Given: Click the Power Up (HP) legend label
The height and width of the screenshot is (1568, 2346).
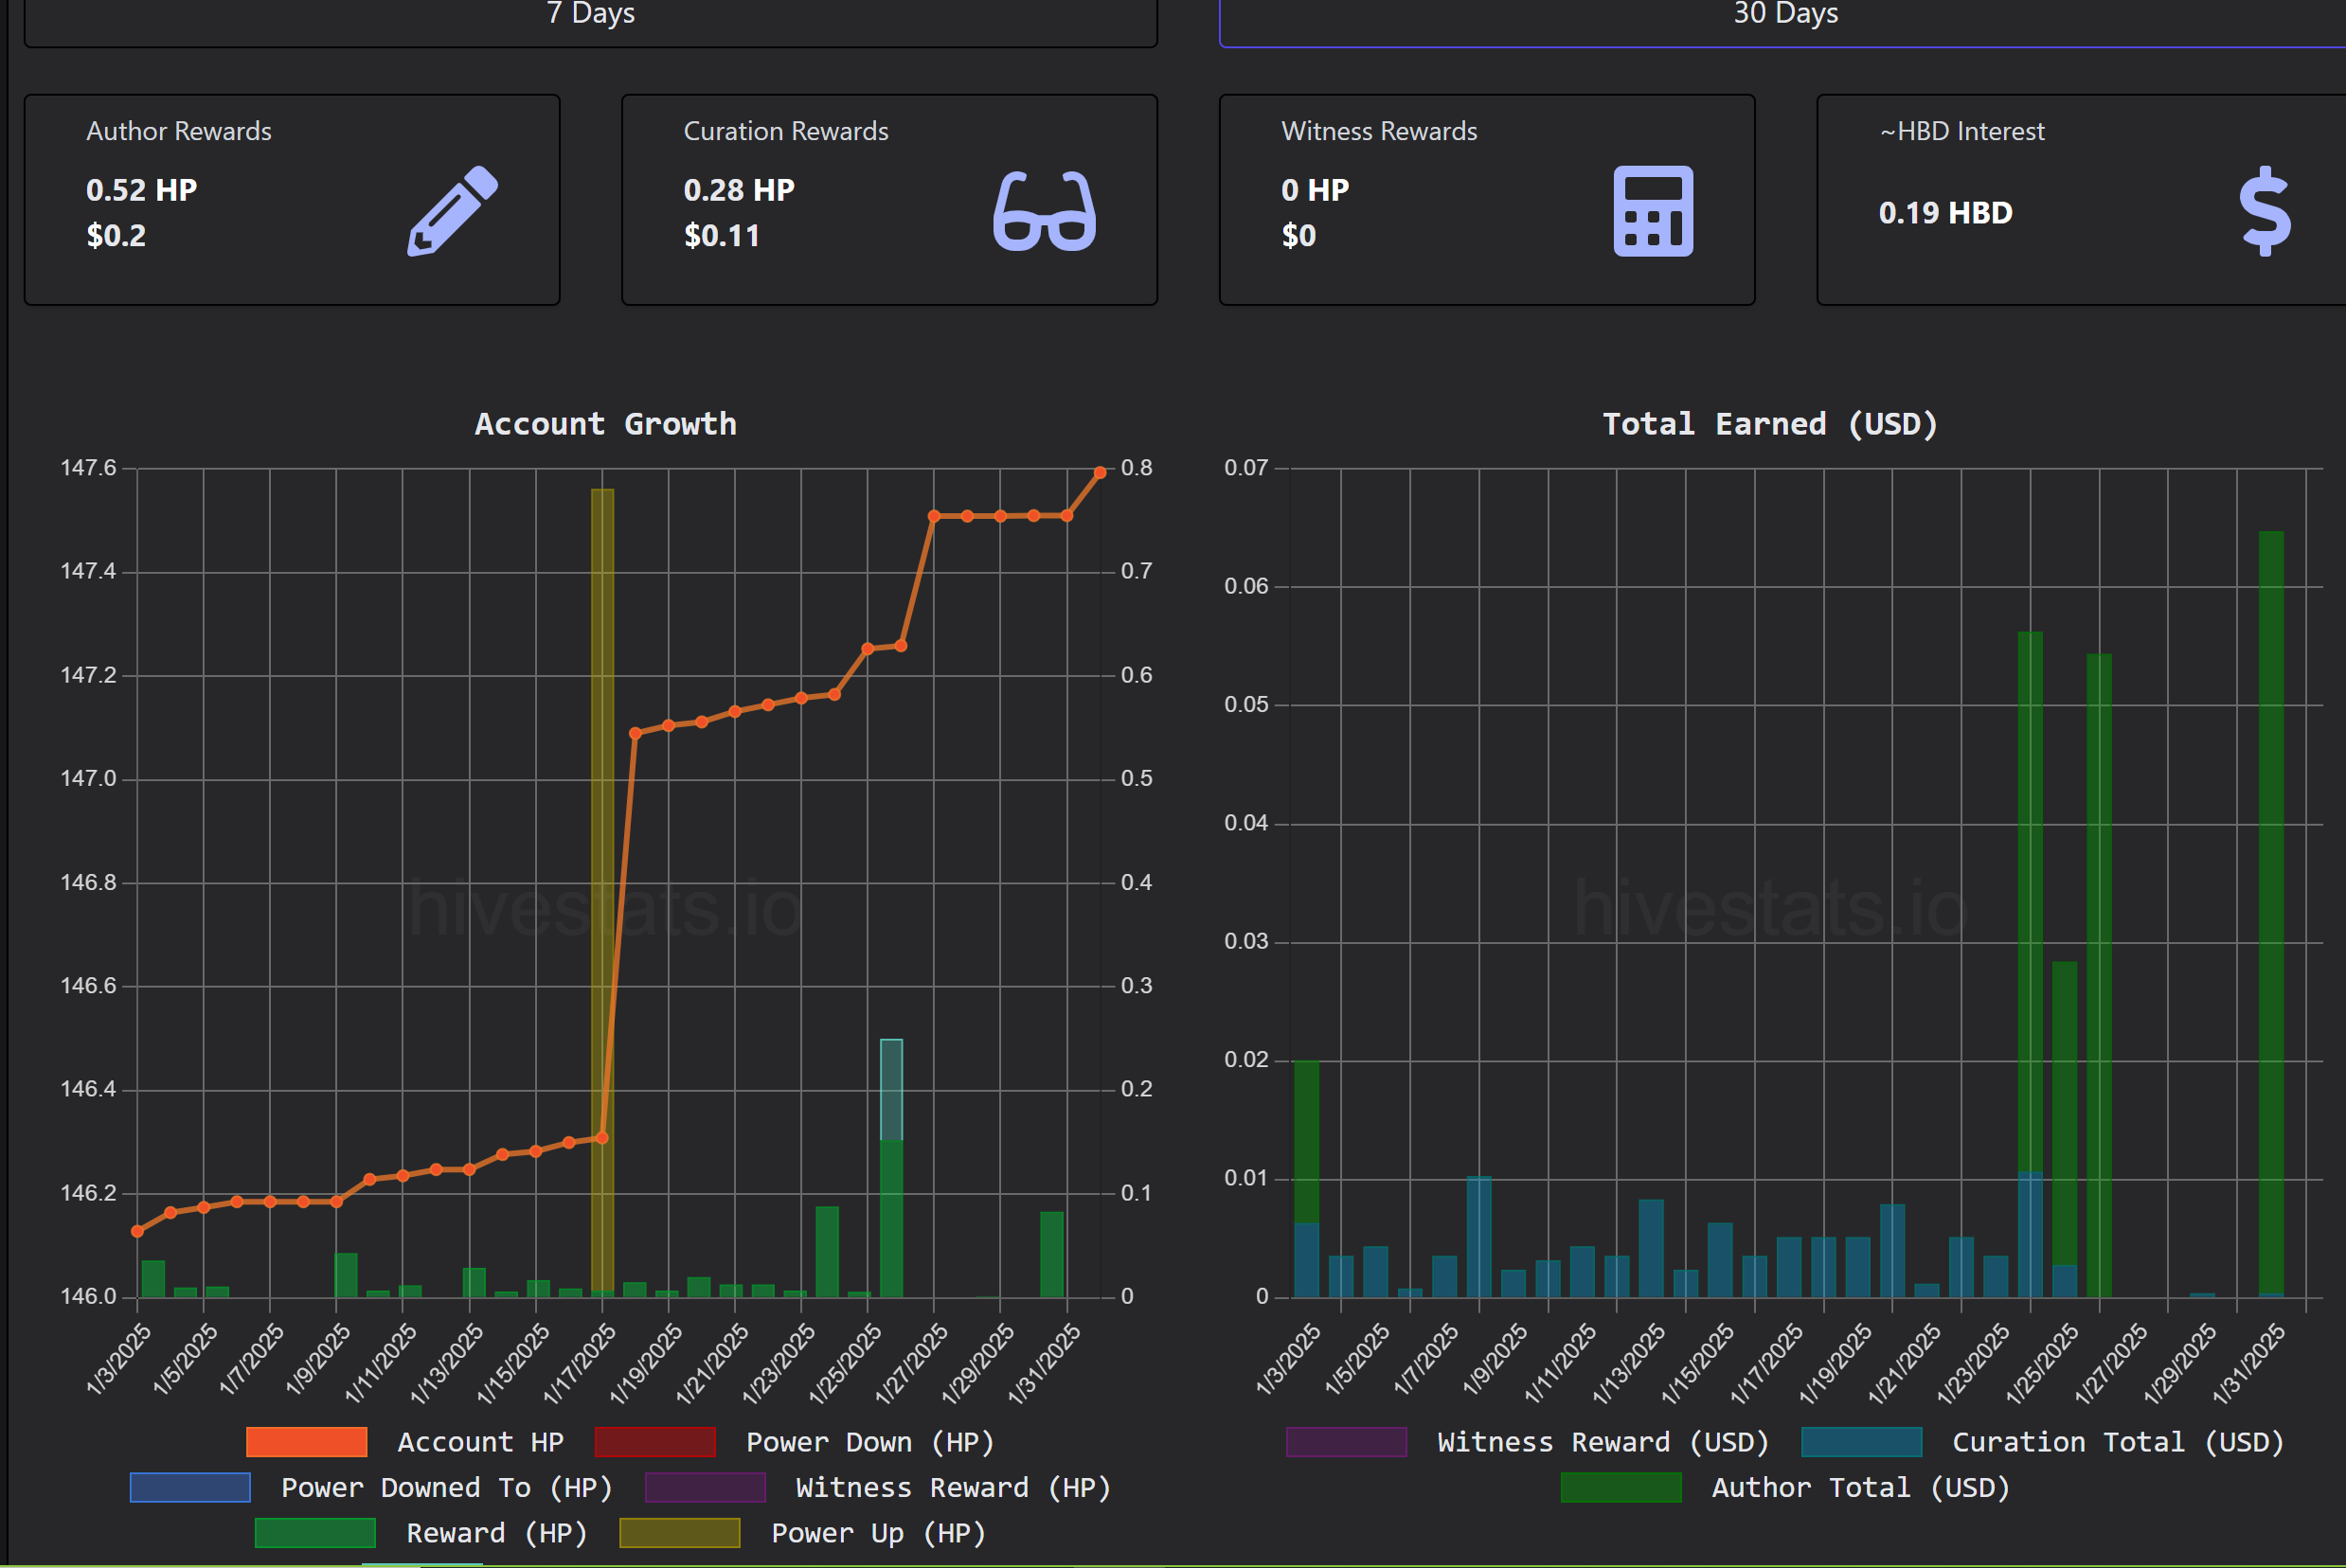Looking at the screenshot, I should pos(878,1533).
